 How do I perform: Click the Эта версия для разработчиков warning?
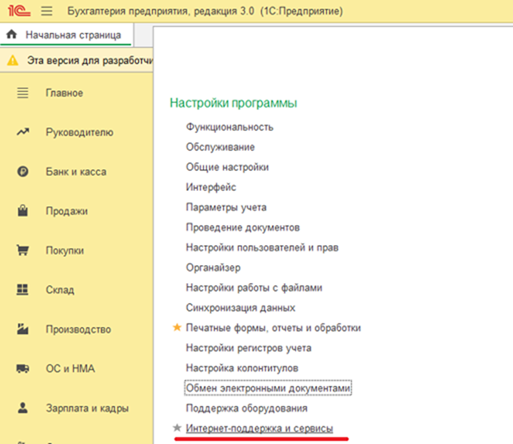point(90,60)
